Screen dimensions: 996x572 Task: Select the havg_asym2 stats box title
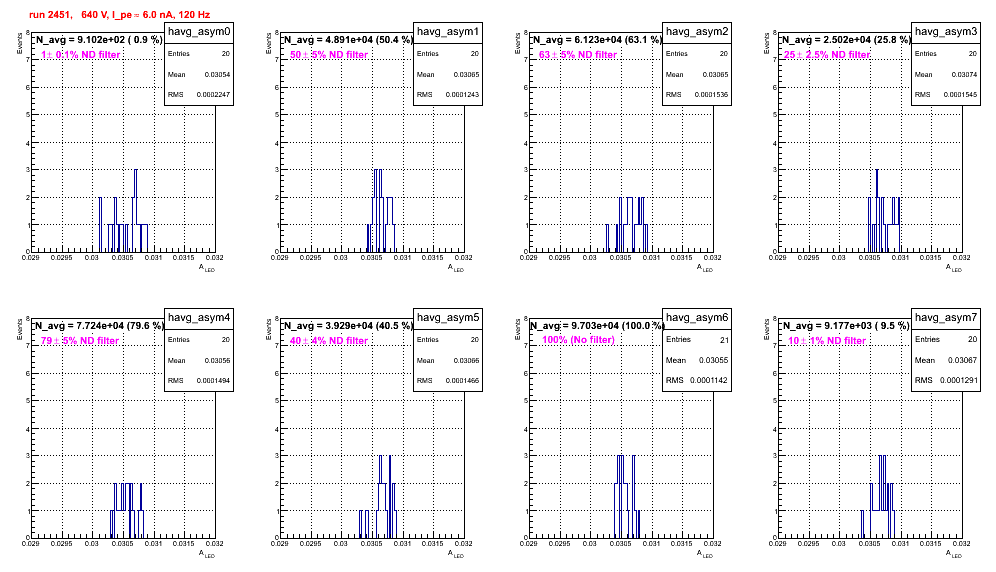pyautogui.click(x=697, y=32)
